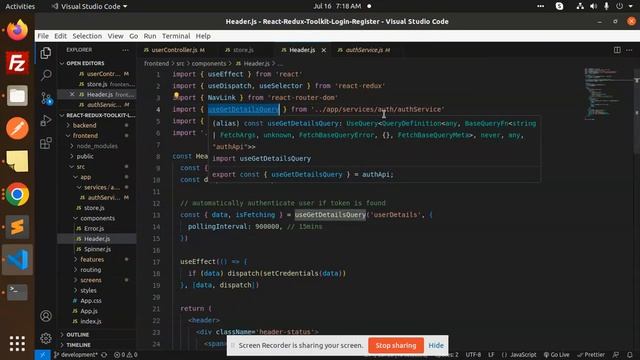This screenshot has width=640, height=360.
Task: Close Header.js in Open Editors list
Action: click(72, 94)
